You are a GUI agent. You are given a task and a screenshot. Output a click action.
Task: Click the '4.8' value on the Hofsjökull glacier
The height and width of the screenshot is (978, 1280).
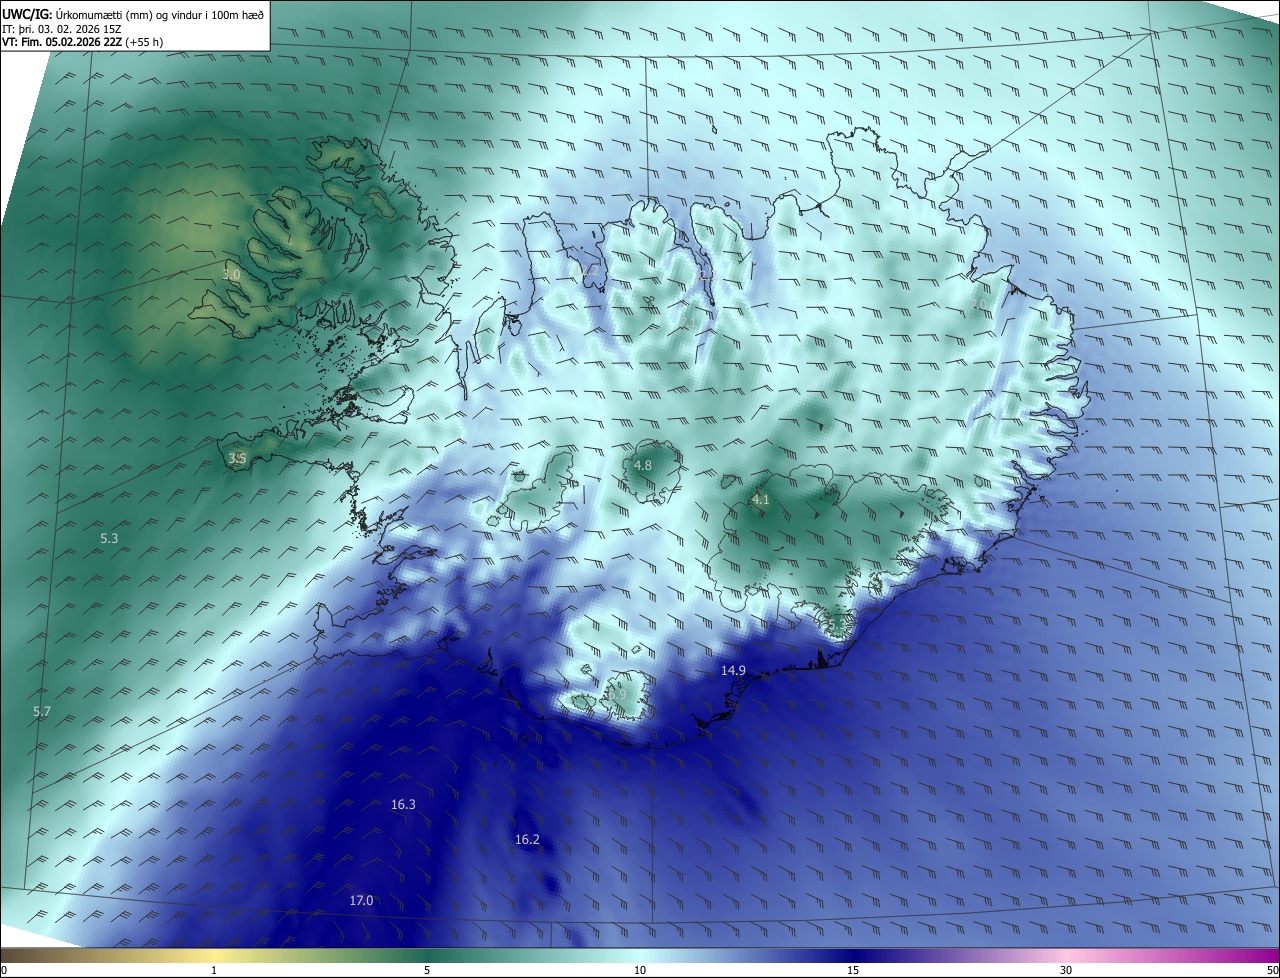(x=643, y=465)
